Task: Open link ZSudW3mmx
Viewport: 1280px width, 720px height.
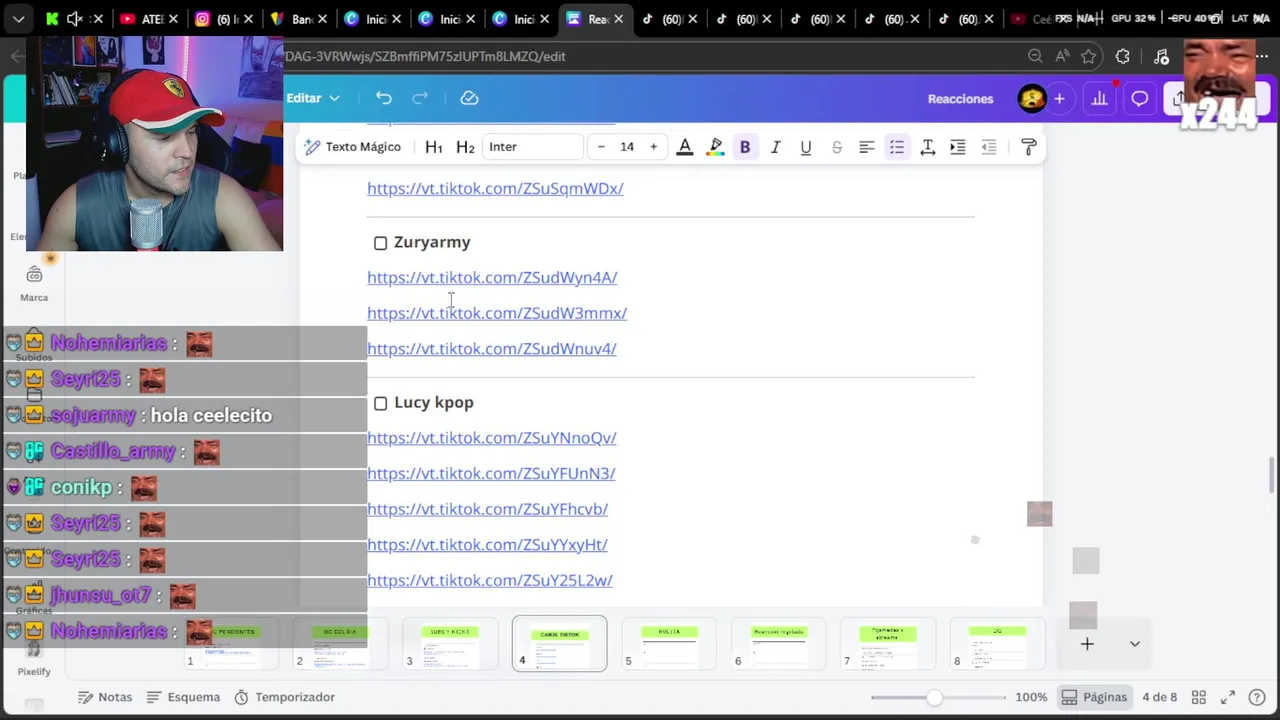Action: [497, 313]
